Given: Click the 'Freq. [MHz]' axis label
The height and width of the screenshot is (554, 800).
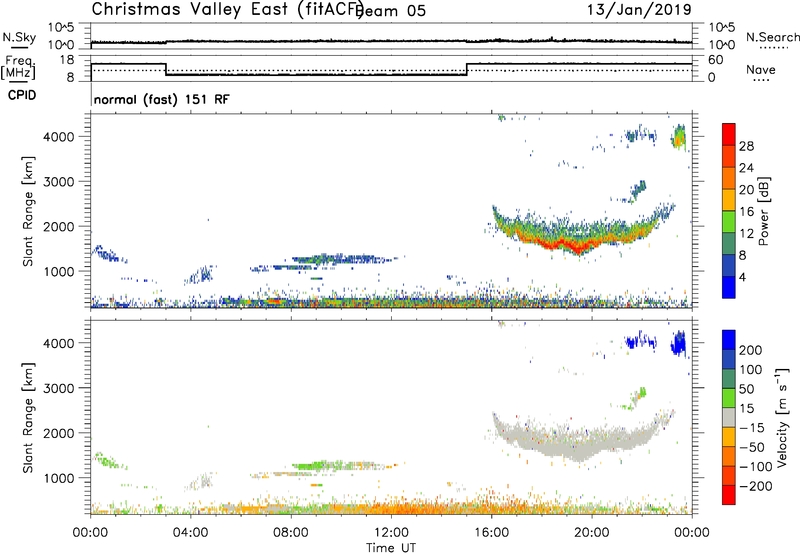Looking at the screenshot, I should point(18,67).
